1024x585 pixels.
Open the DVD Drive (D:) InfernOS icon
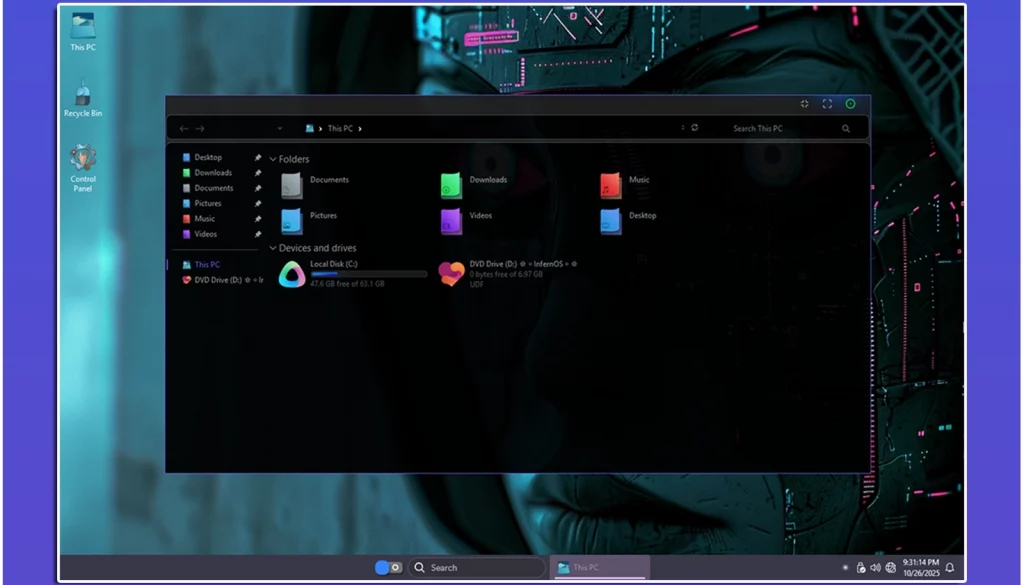click(x=452, y=274)
